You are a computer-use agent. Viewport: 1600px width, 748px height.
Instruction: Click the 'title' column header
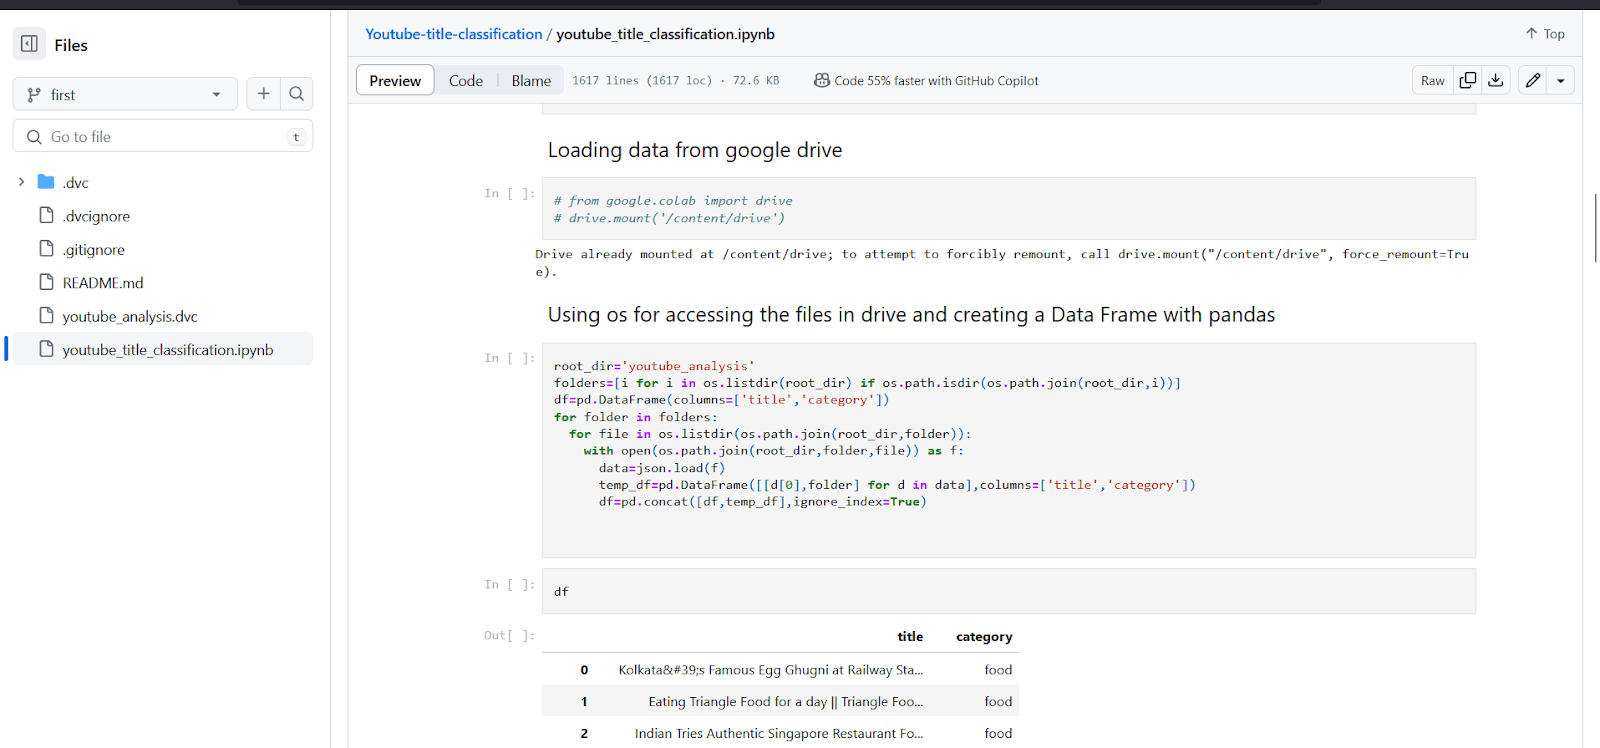(910, 636)
